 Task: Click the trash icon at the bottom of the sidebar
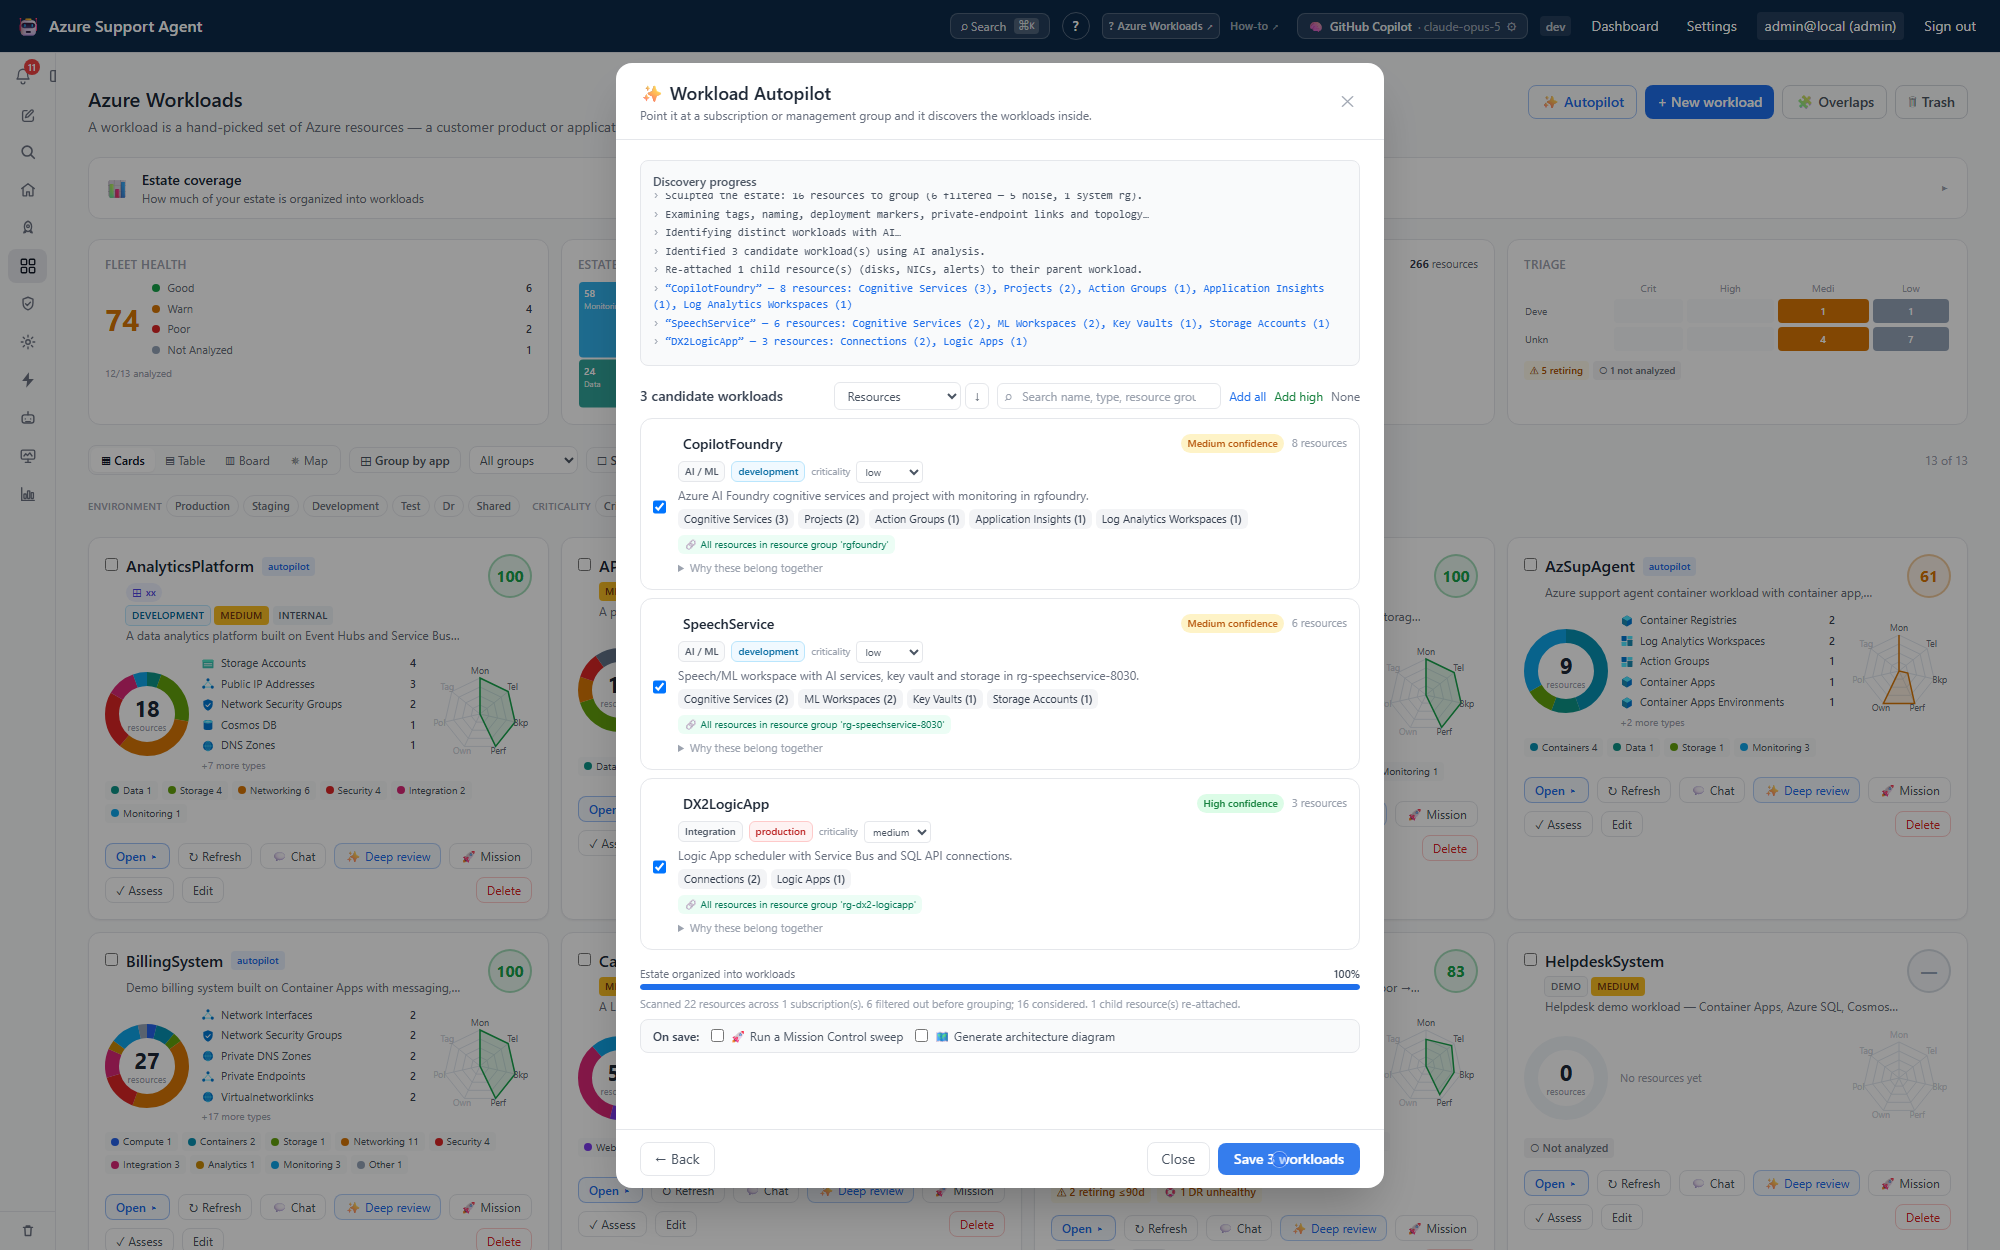[28, 1231]
